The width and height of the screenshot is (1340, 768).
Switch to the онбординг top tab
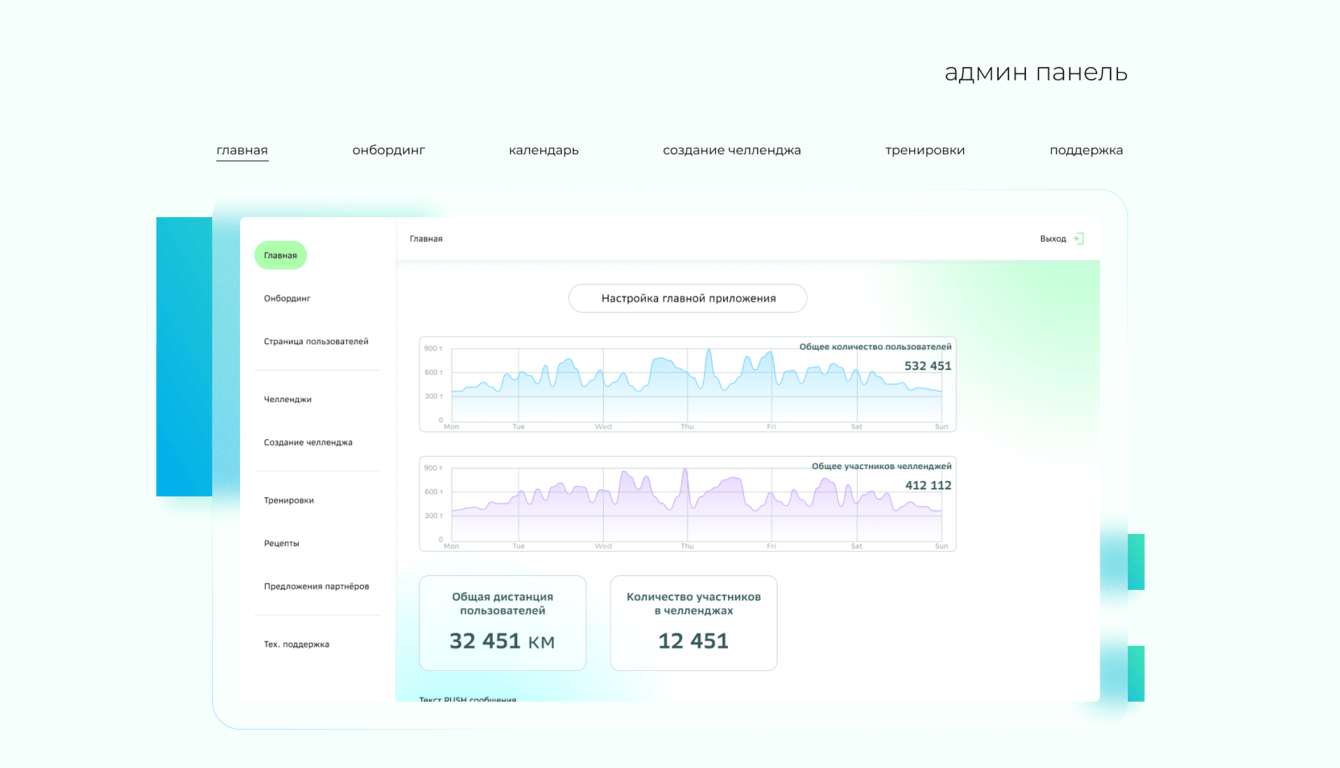[x=388, y=150]
